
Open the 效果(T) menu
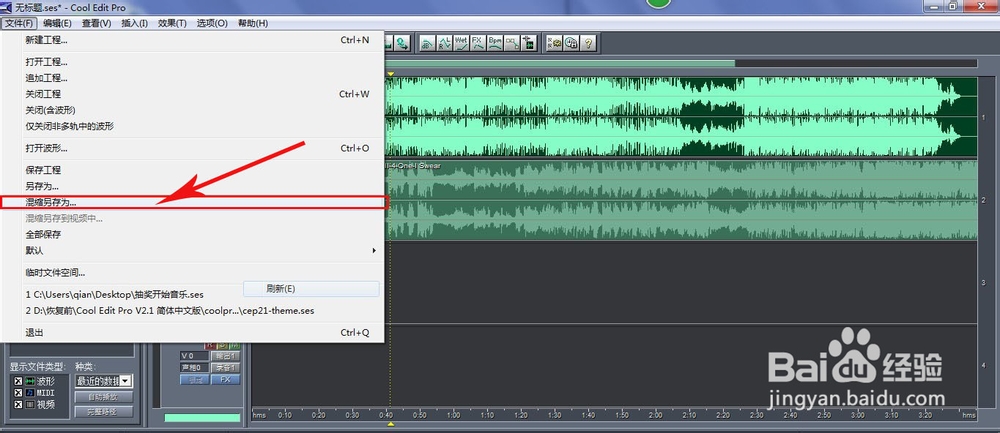172,24
